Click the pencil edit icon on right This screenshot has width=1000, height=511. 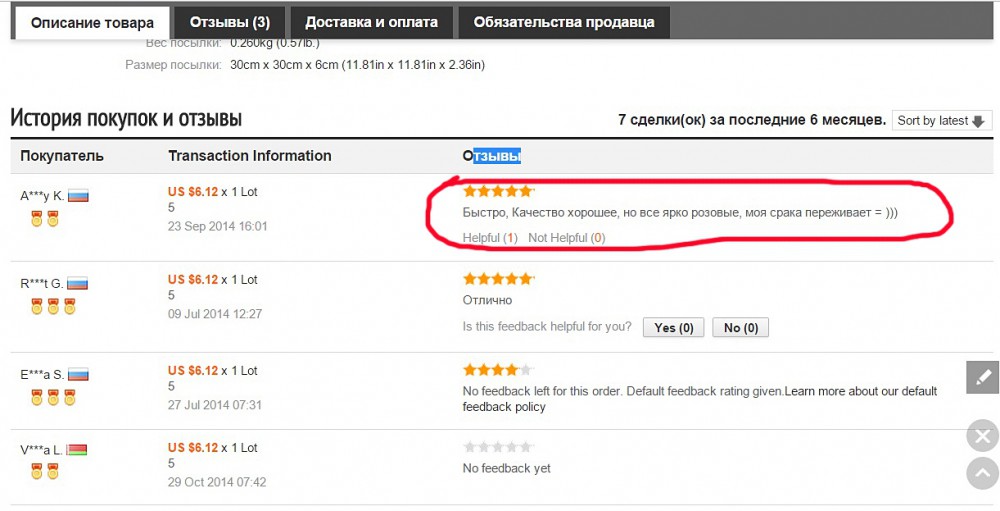tap(983, 376)
